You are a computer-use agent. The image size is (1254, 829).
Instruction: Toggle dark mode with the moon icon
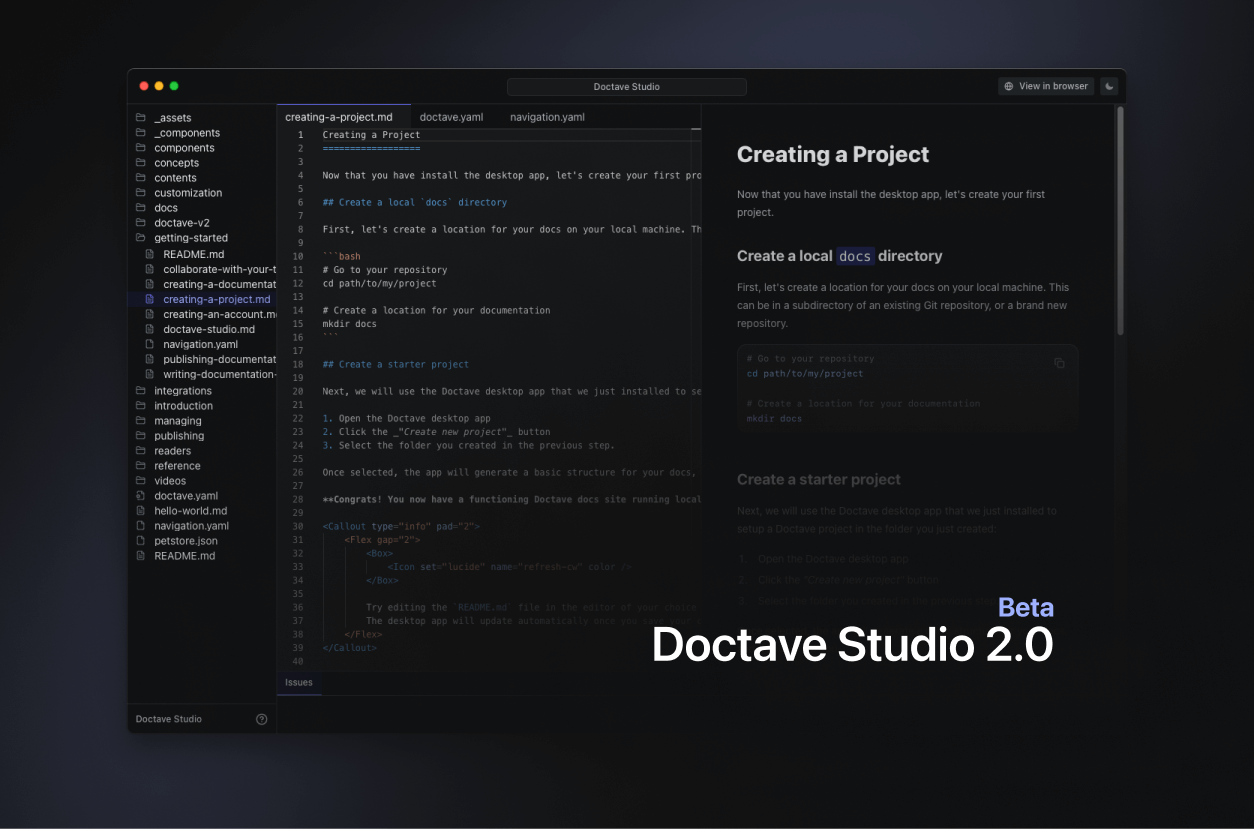click(x=1109, y=86)
